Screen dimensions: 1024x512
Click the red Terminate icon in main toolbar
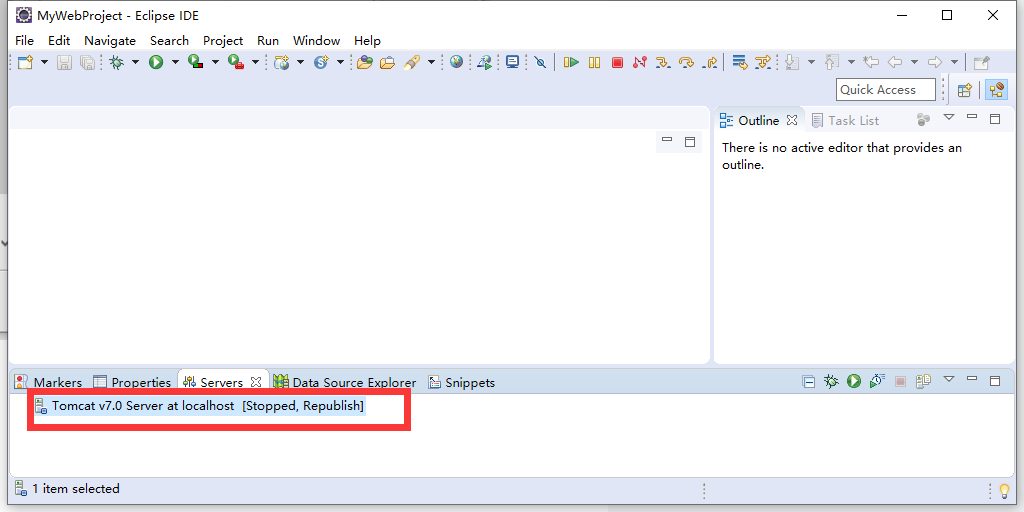click(x=617, y=62)
